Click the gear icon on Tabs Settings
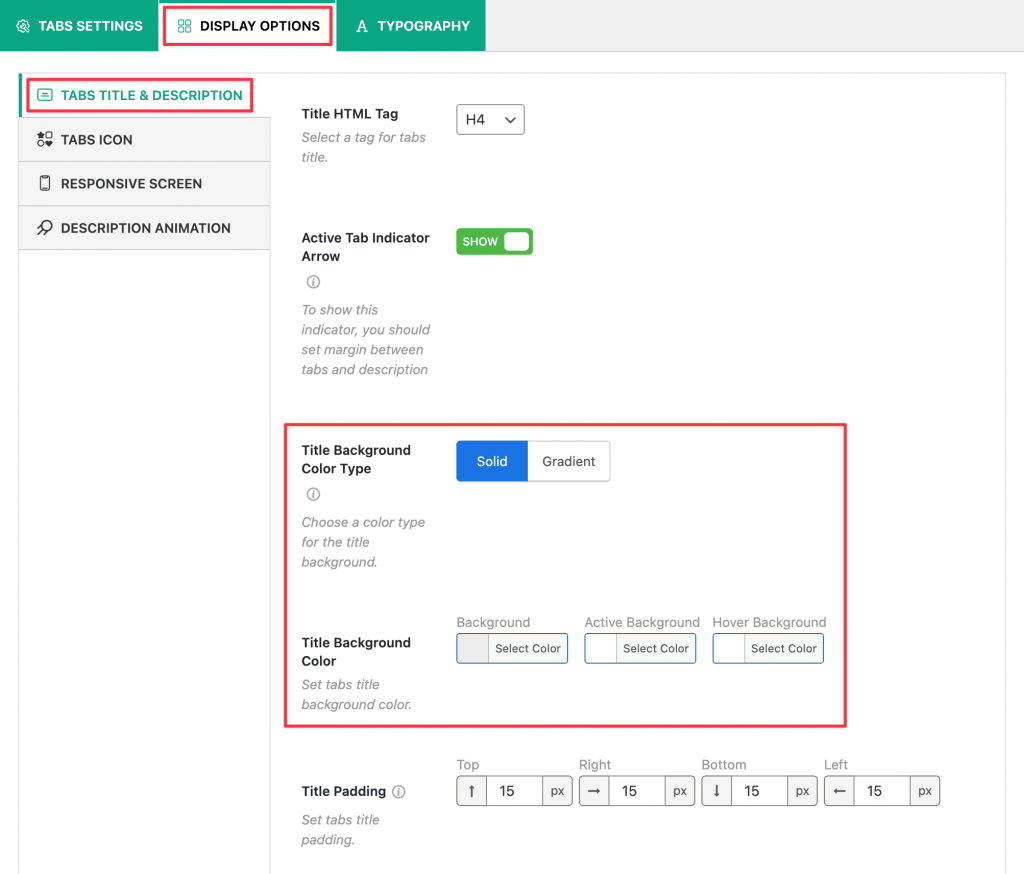This screenshot has width=1024, height=874. [x=23, y=26]
